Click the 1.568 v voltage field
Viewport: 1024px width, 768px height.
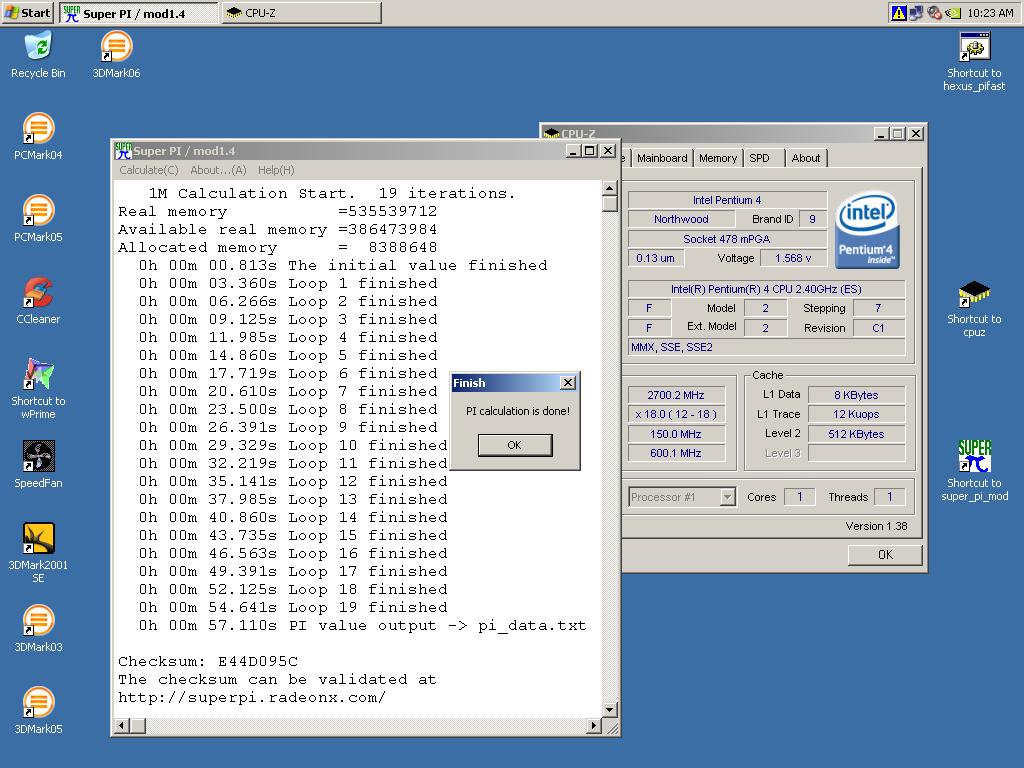click(x=793, y=258)
